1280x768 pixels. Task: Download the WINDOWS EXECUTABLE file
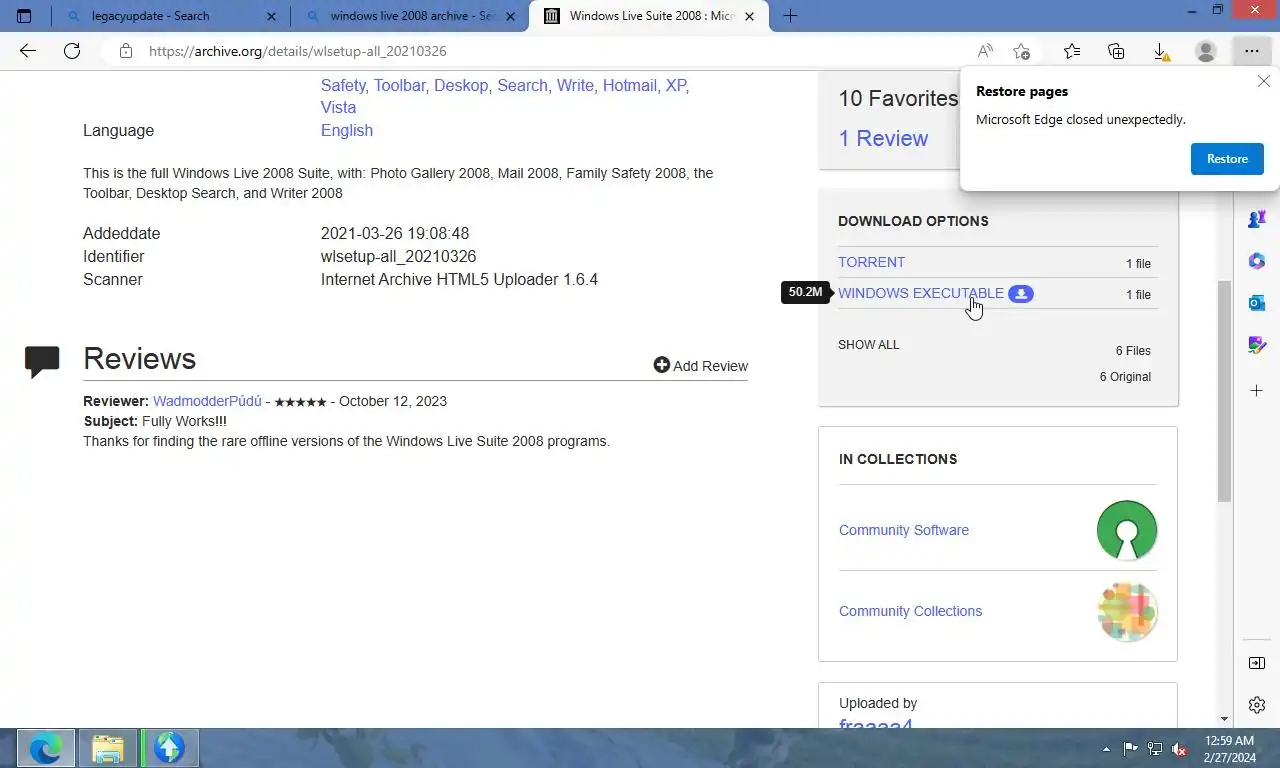[x=921, y=293]
